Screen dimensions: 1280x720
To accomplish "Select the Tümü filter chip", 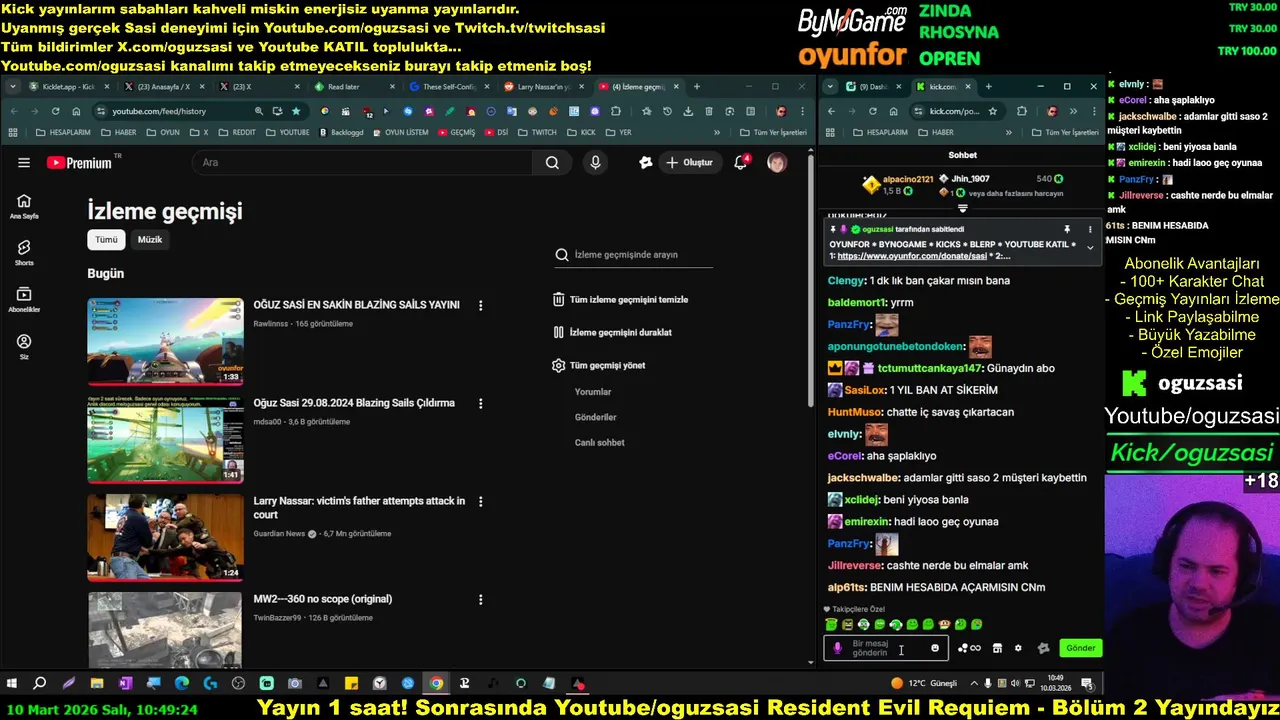I will point(106,240).
